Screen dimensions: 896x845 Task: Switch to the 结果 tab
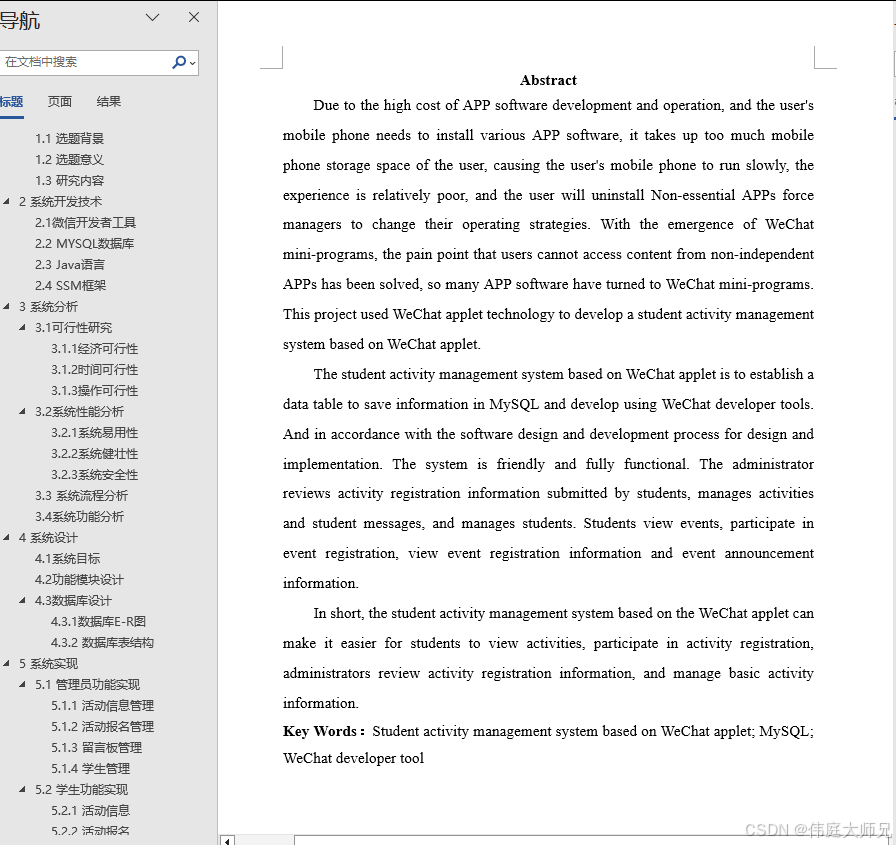109,102
